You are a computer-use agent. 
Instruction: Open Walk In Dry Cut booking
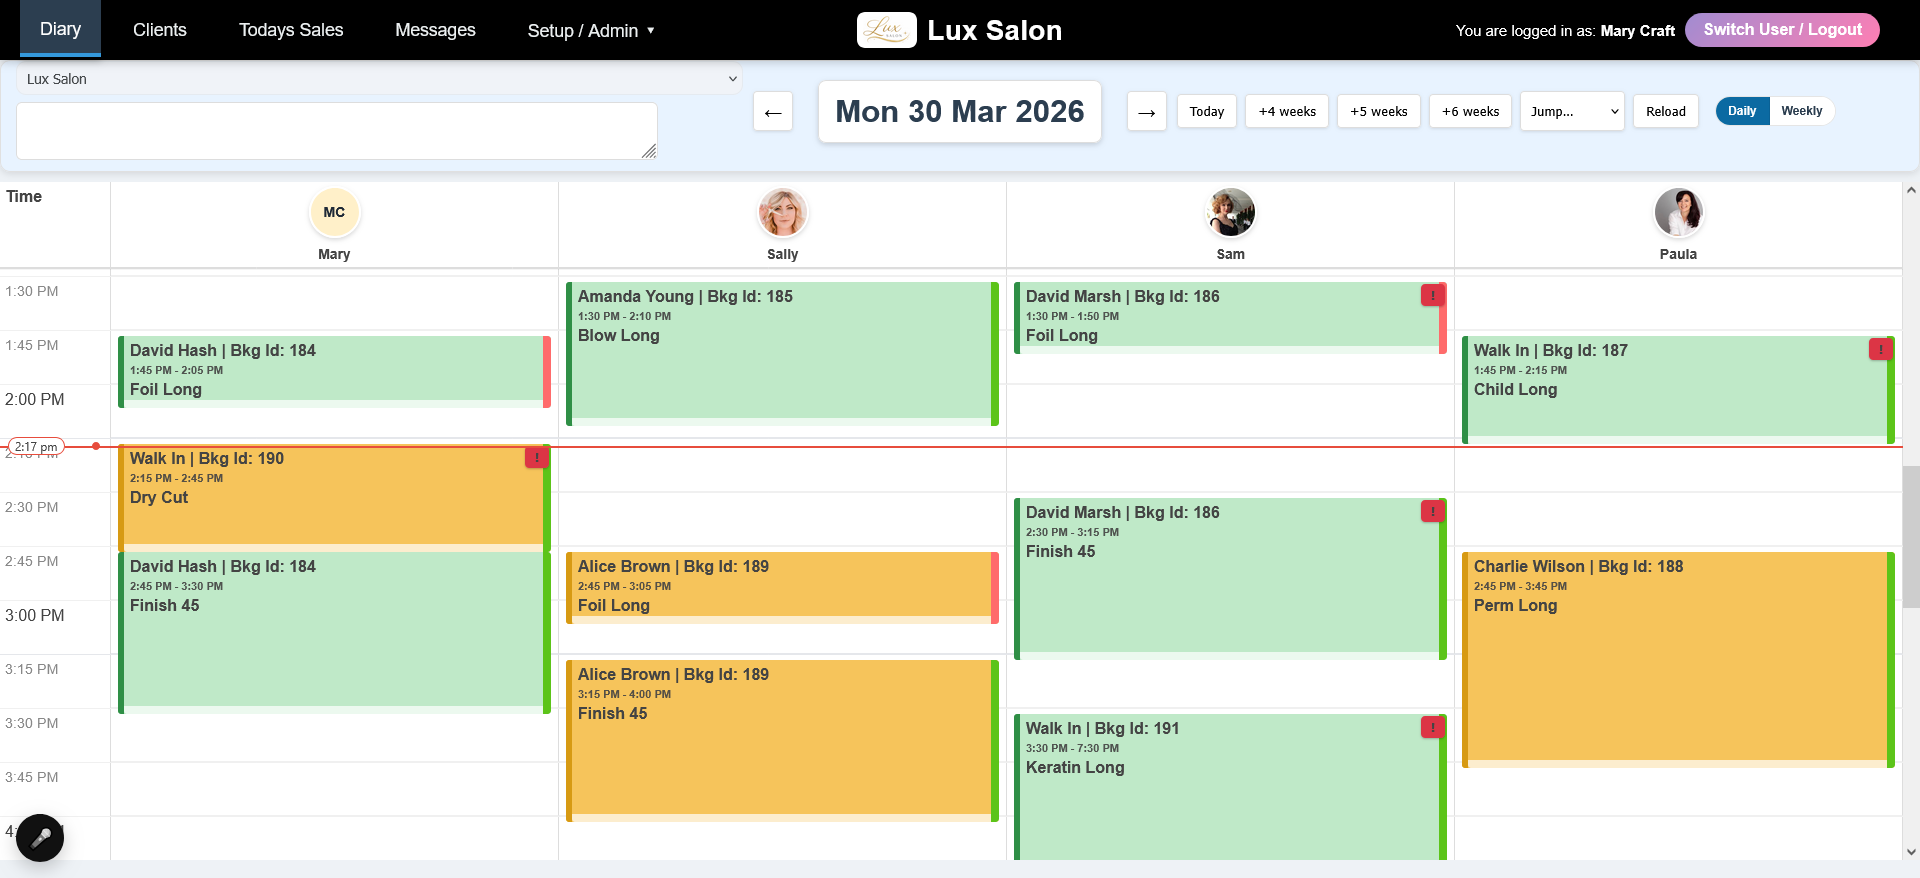coord(334,498)
